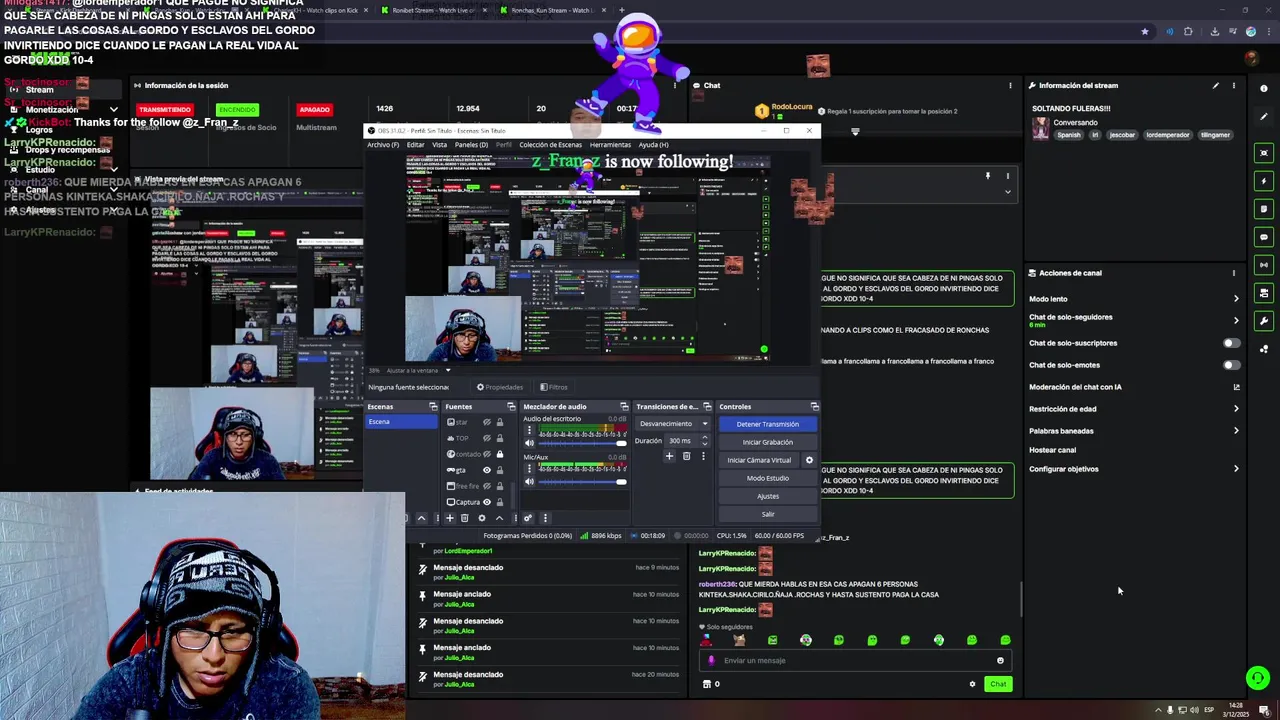Expand Palabras baneadas
The height and width of the screenshot is (720, 1280).
click(x=1236, y=431)
